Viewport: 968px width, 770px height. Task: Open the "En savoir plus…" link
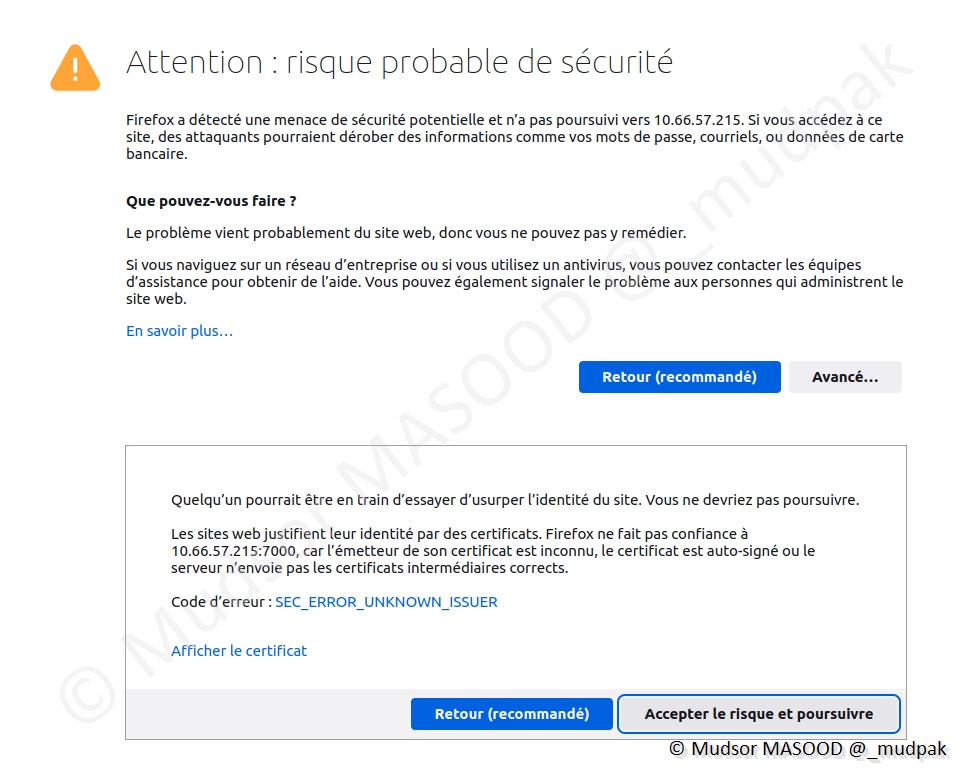point(179,331)
